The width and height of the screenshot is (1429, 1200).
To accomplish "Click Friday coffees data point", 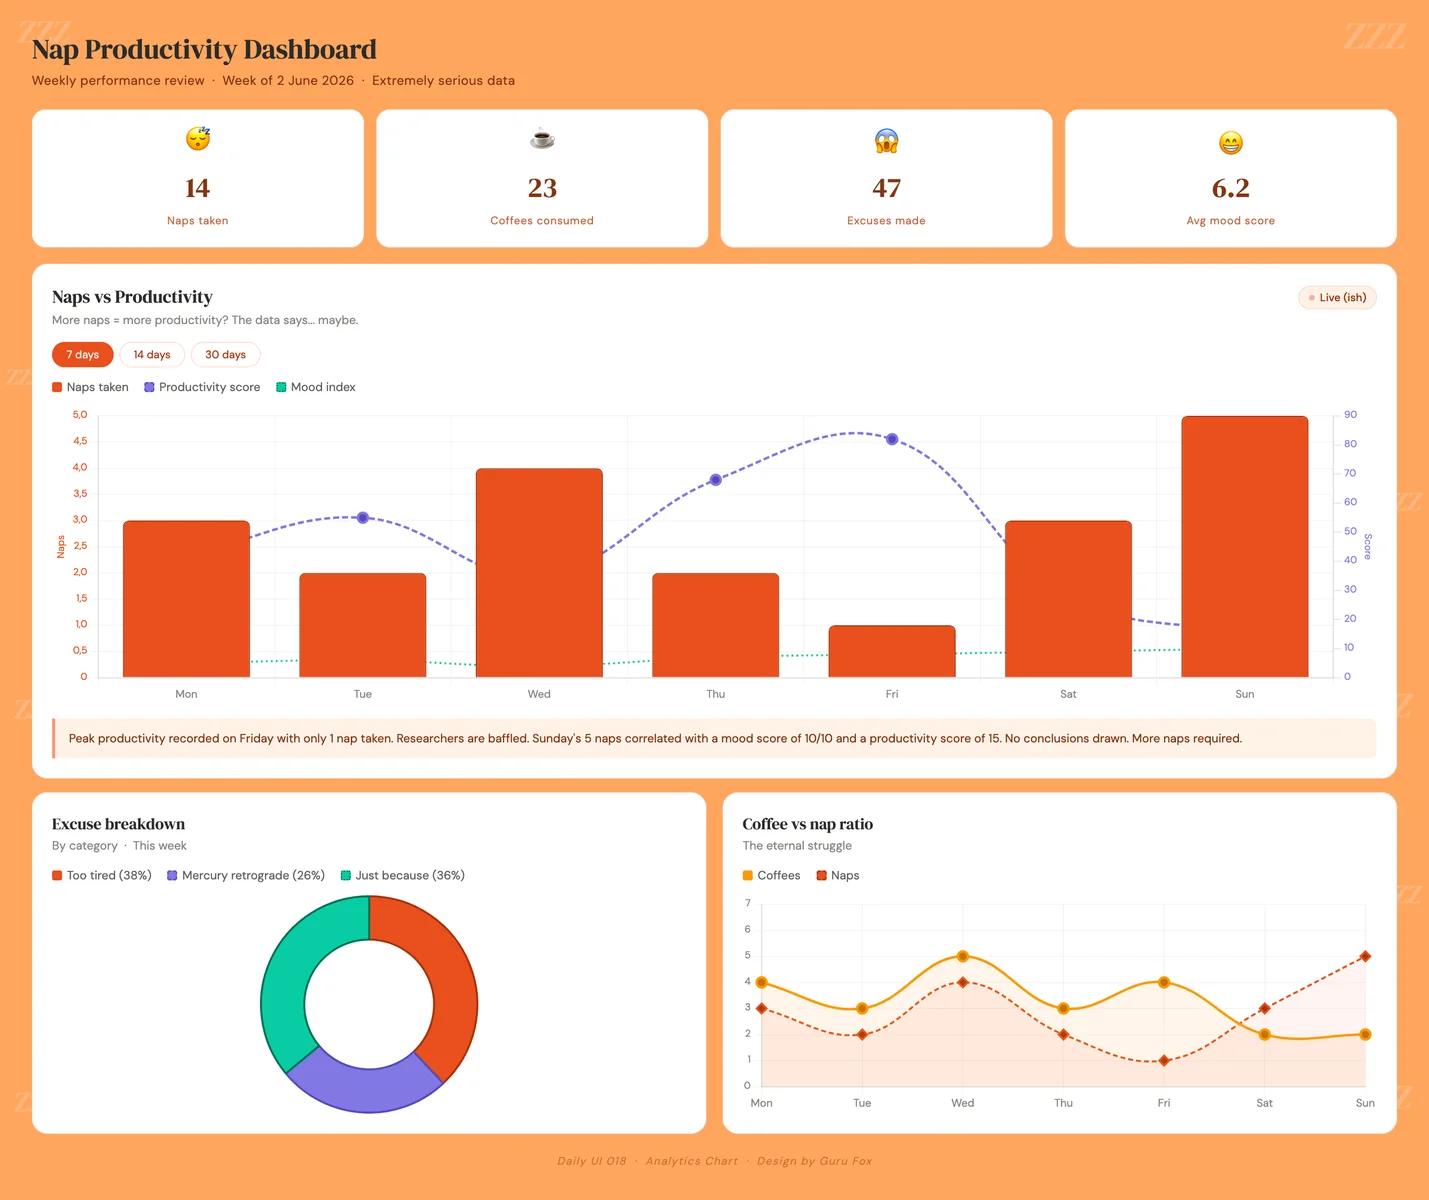I will point(1164,983).
